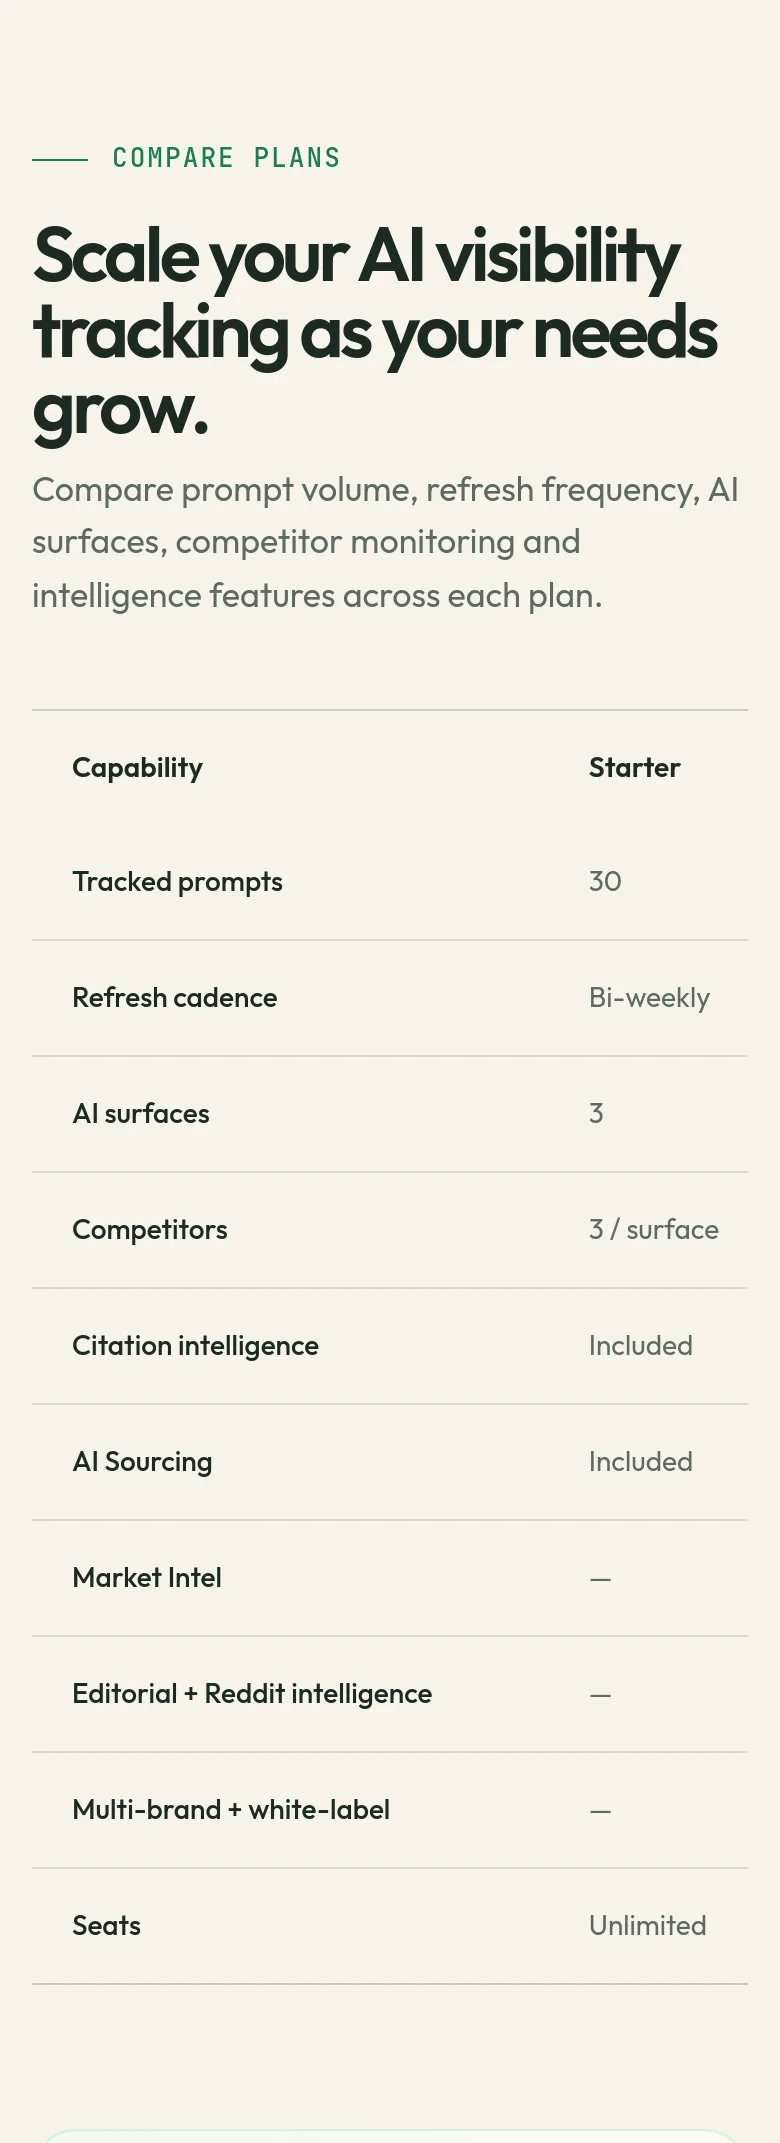This screenshot has width=780, height=2143.
Task: Click the 3 / surface competitors value
Action: (x=653, y=1230)
